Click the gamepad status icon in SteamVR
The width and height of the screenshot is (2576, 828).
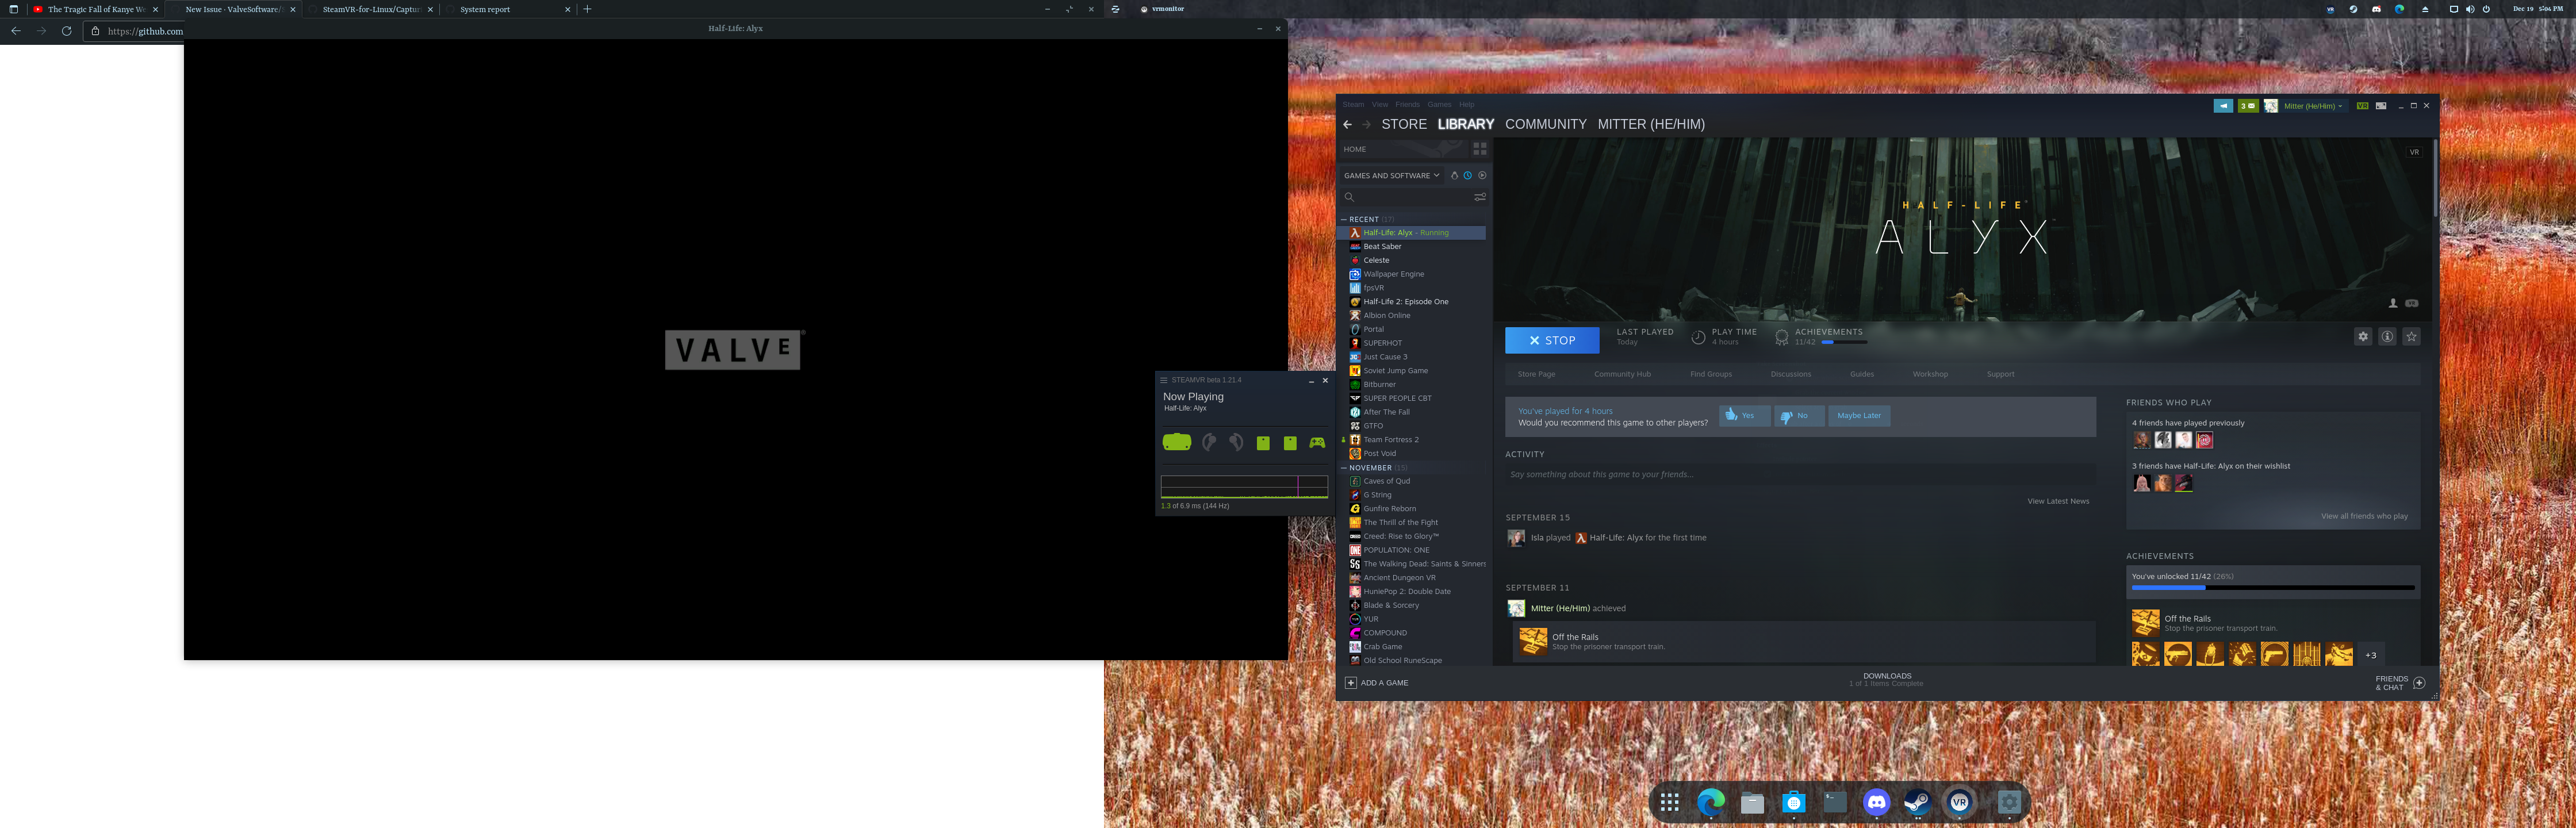[1317, 443]
